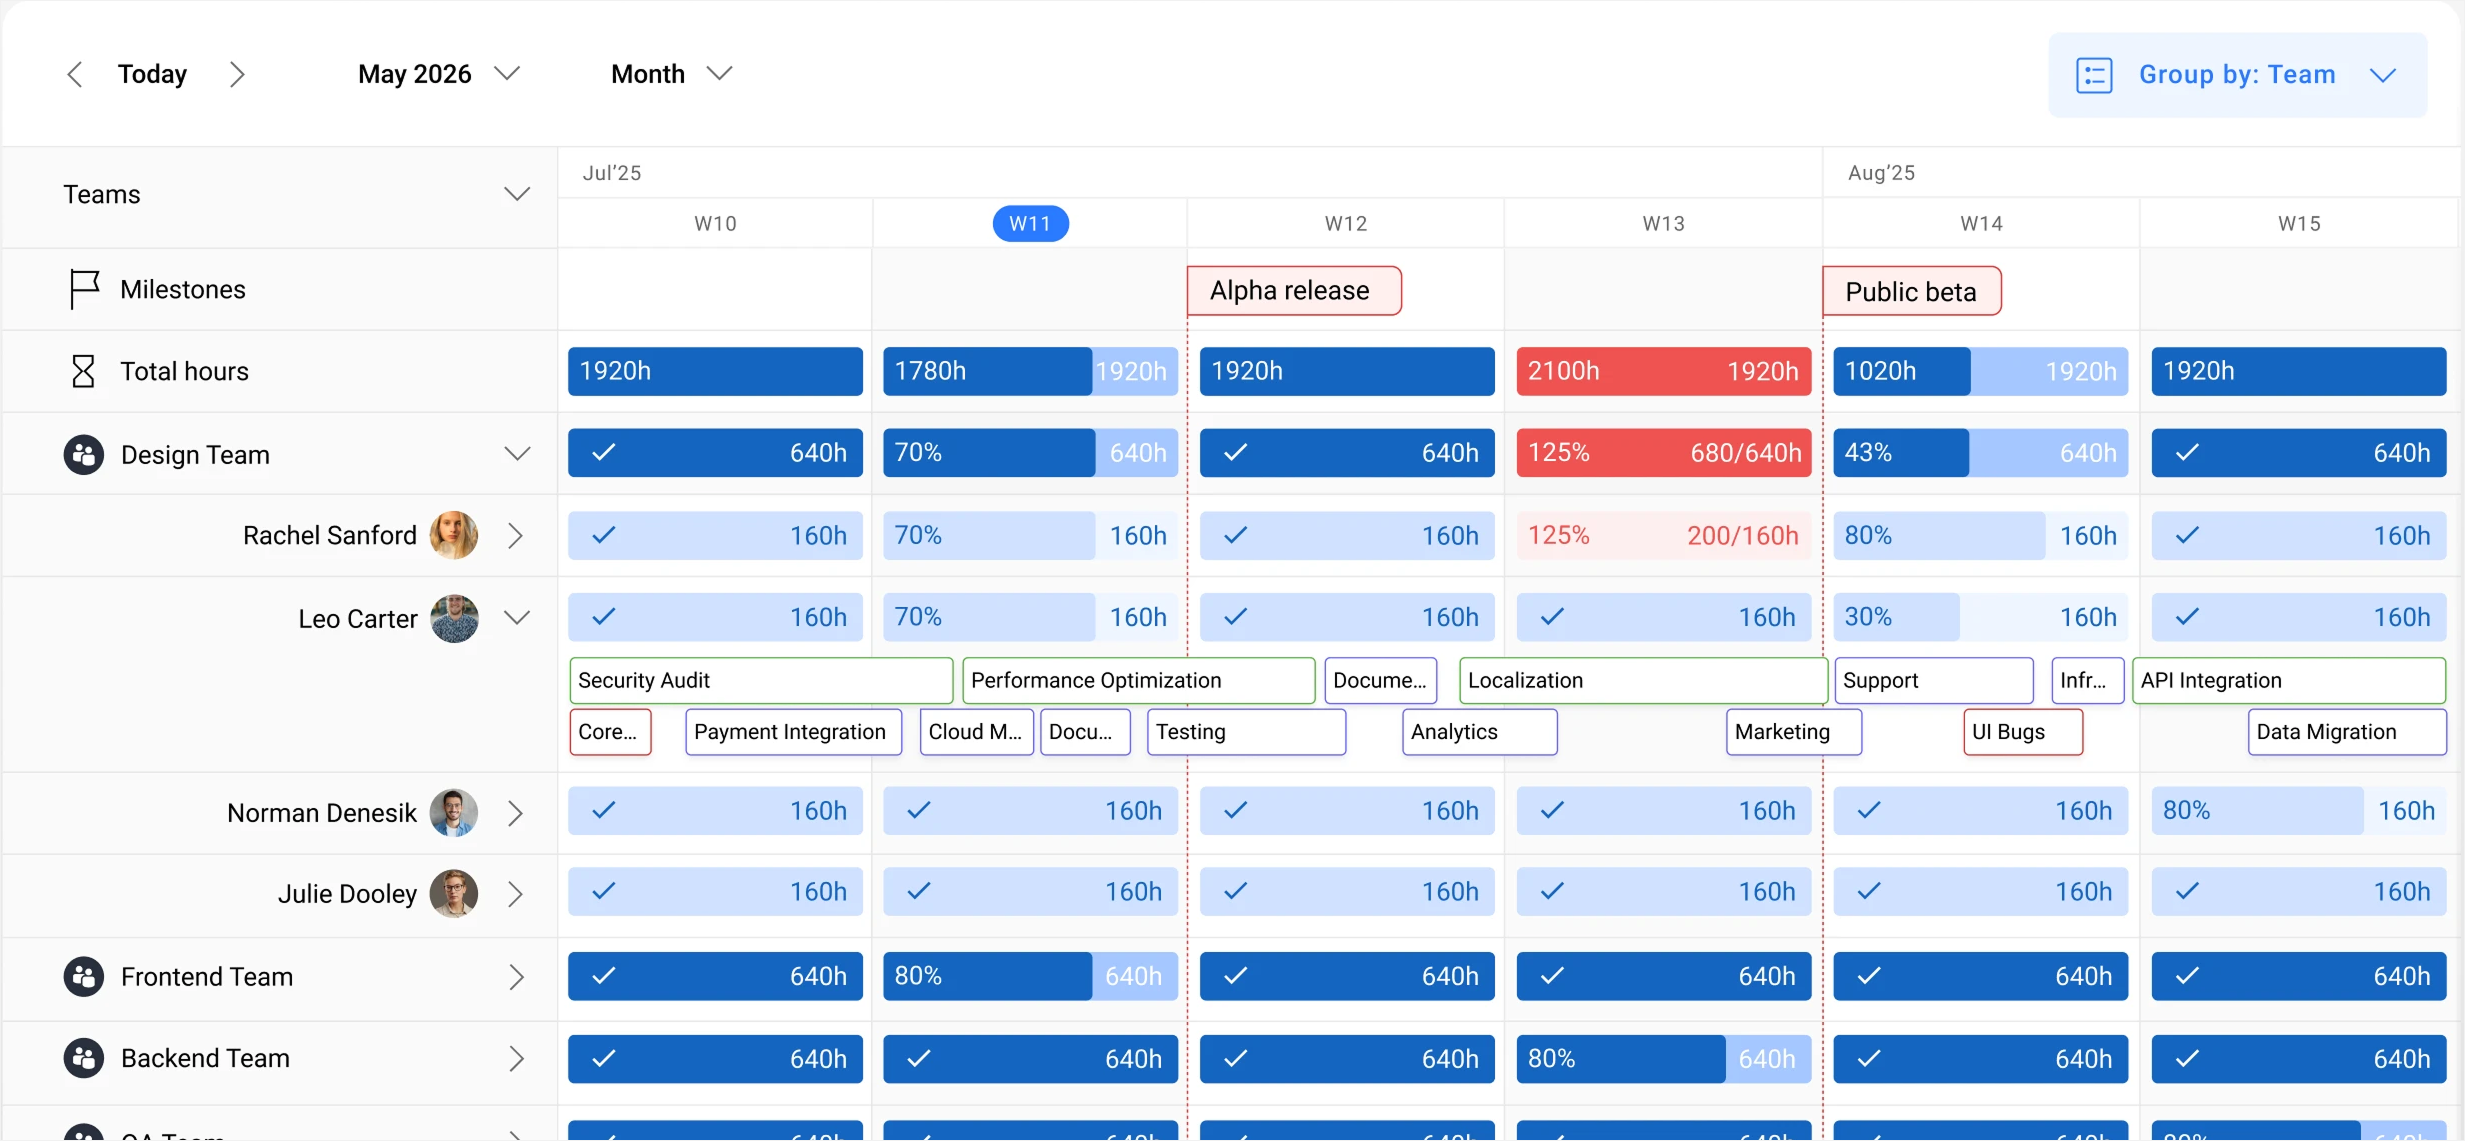This screenshot has width=2465, height=1141.
Task: Select week W13 column header
Action: (x=1663, y=223)
